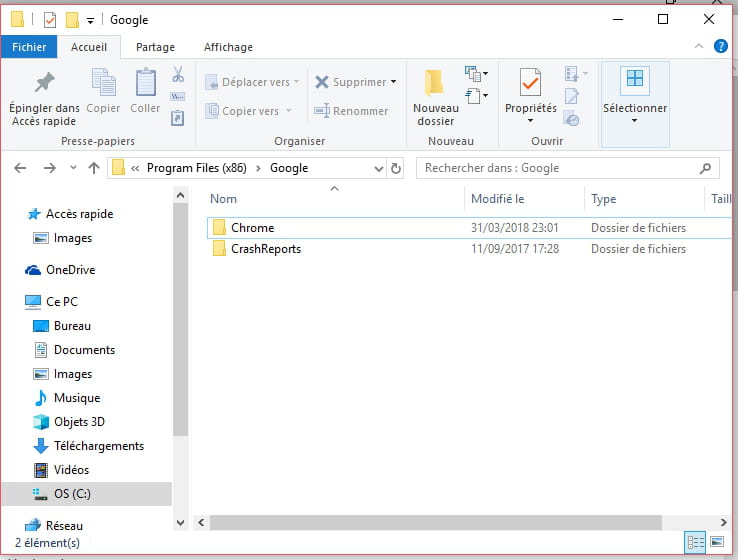Click the paste shortcut icon in Presse-papiers
Image resolution: width=738 pixels, height=560 pixels.
coord(177,118)
